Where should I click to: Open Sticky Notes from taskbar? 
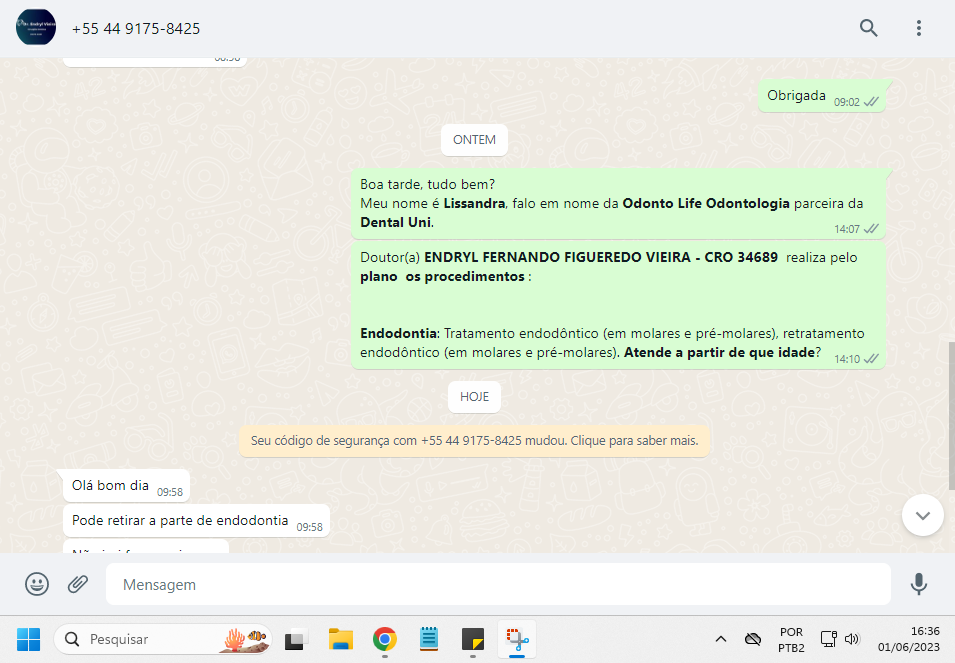(x=473, y=639)
